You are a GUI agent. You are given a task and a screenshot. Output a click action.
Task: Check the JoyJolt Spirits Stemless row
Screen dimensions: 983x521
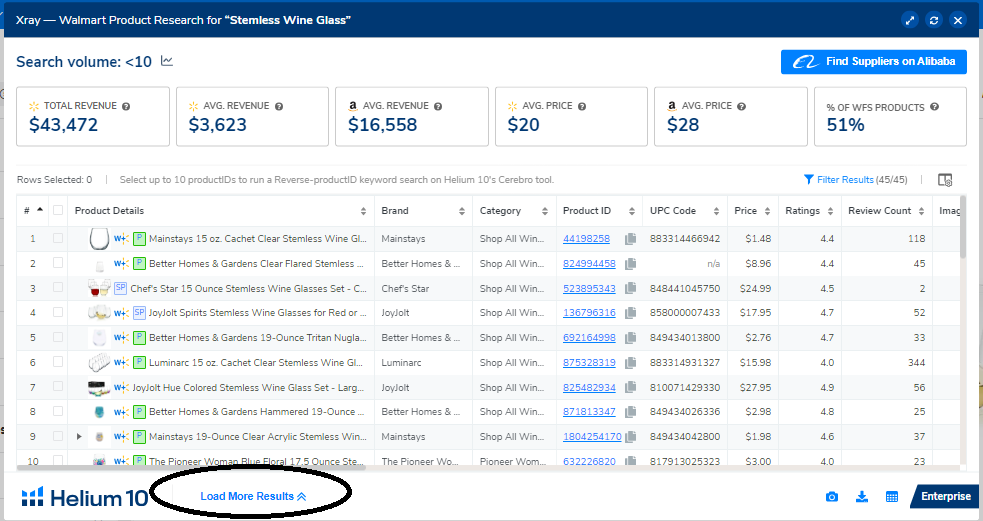pos(58,312)
